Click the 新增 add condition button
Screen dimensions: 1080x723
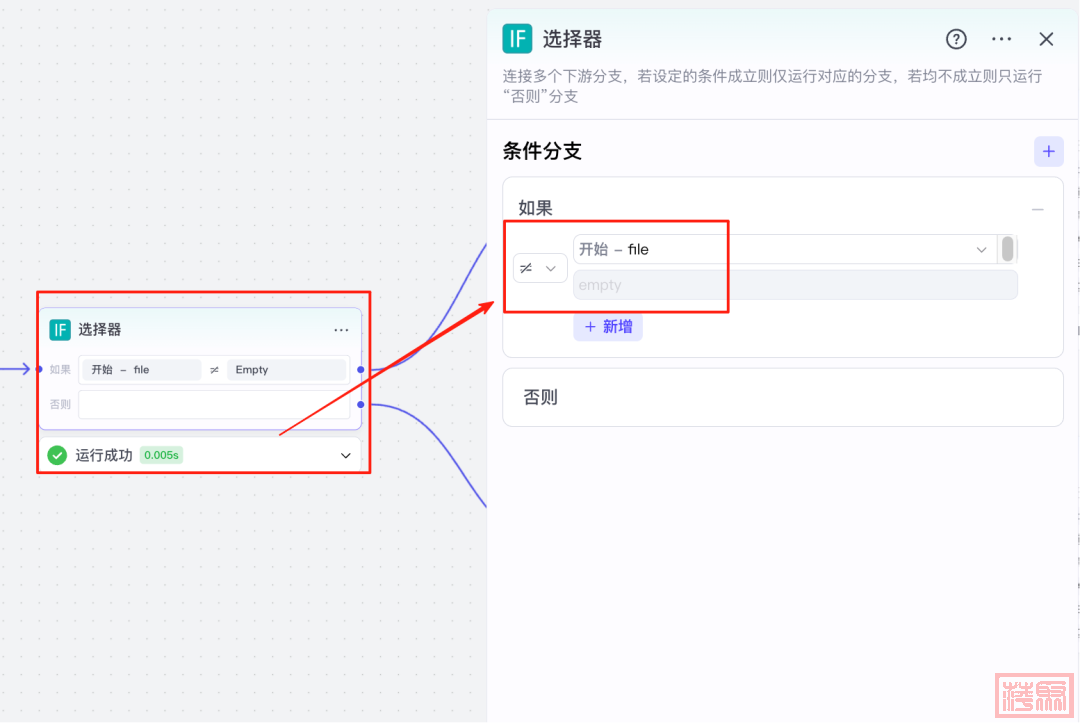pos(608,327)
